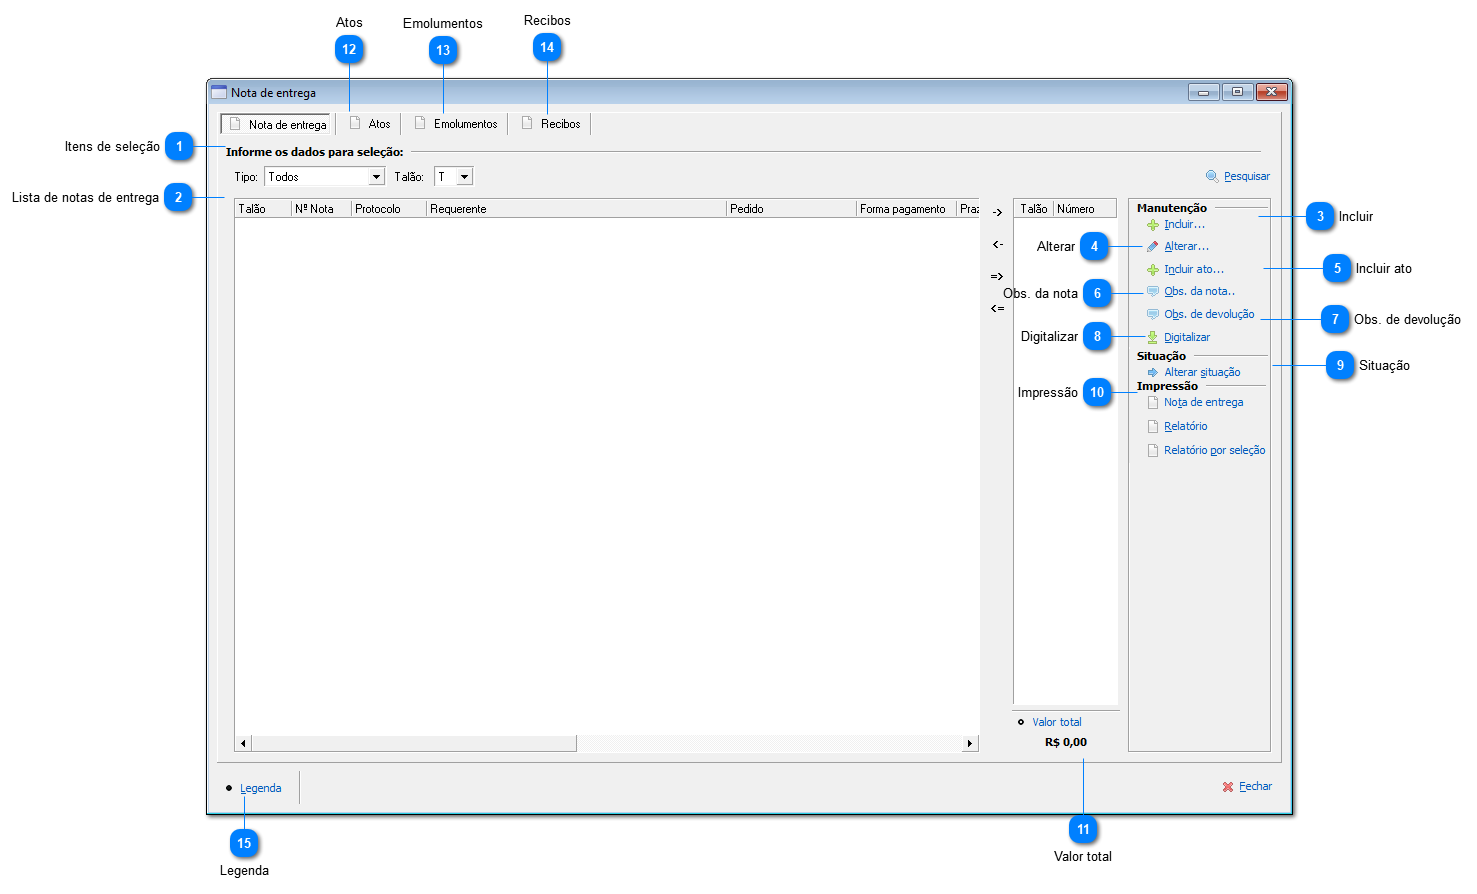Click the page icon on the Emolumentos tab
The width and height of the screenshot is (1477, 894).
pyautogui.click(x=420, y=123)
